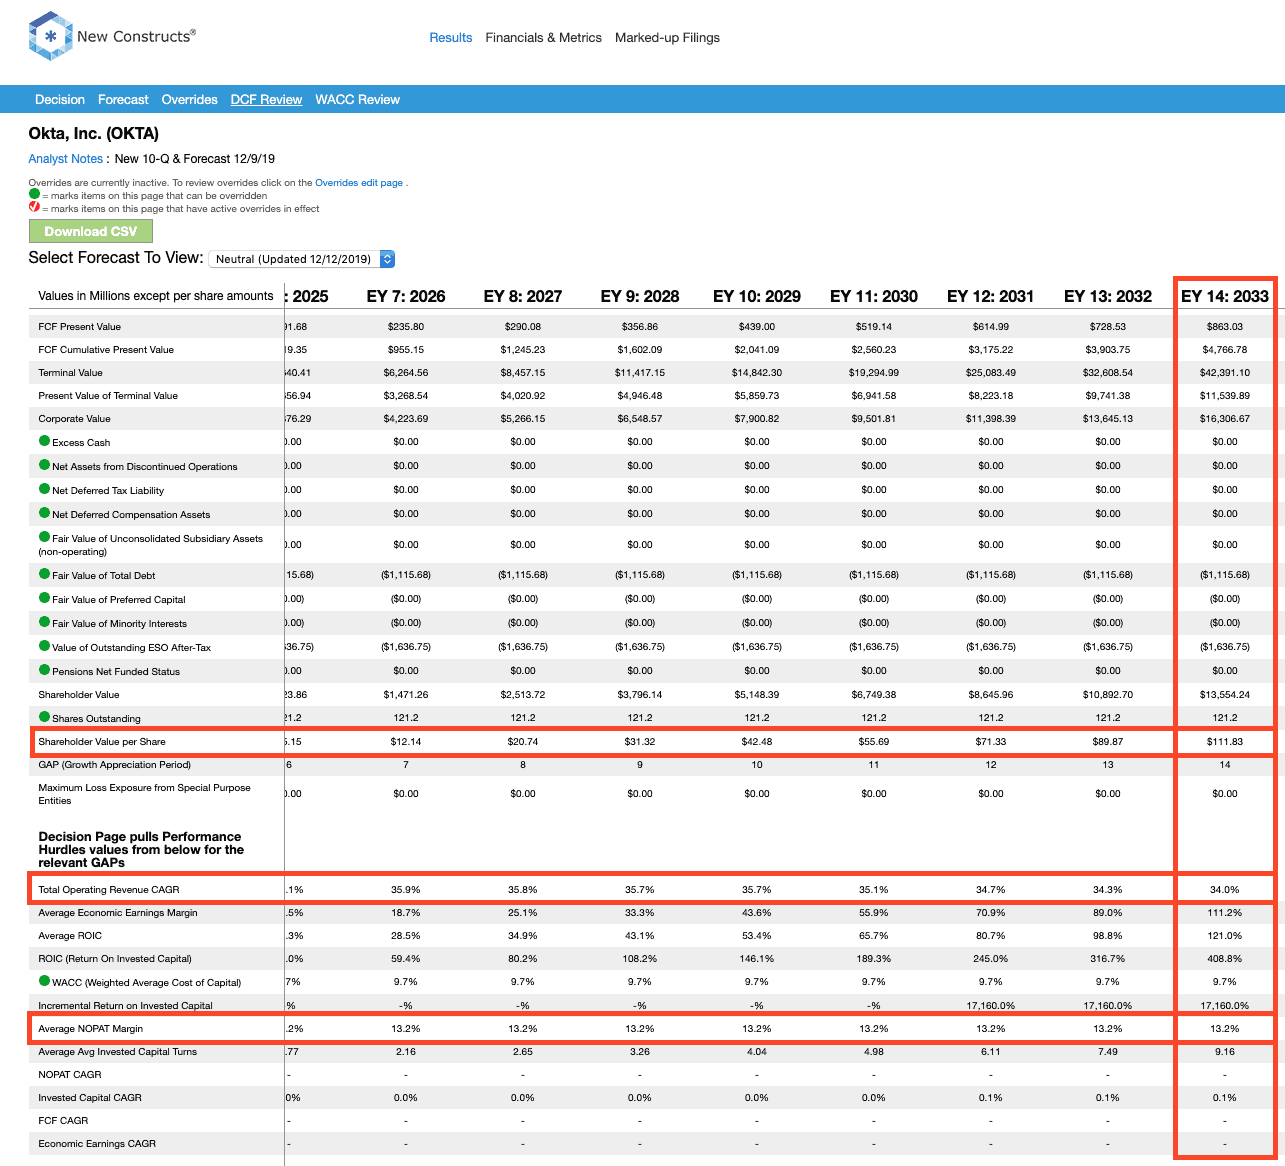Click Present Value of Terminal Value $11,539.89 cell
The width and height of the screenshot is (1285, 1166).
click(x=1225, y=396)
